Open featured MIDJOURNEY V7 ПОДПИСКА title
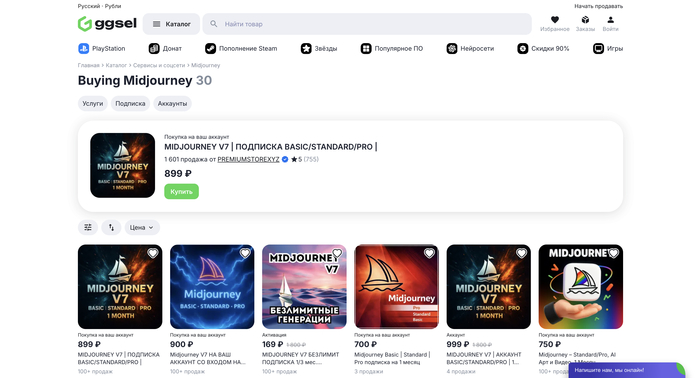 click(x=271, y=147)
